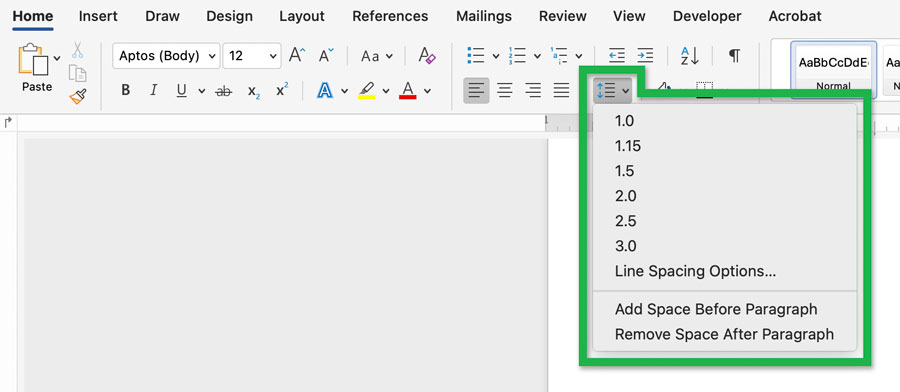Choose Remove Space After Paragraph
The image size is (900, 392).
pyautogui.click(x=724, y=334)
